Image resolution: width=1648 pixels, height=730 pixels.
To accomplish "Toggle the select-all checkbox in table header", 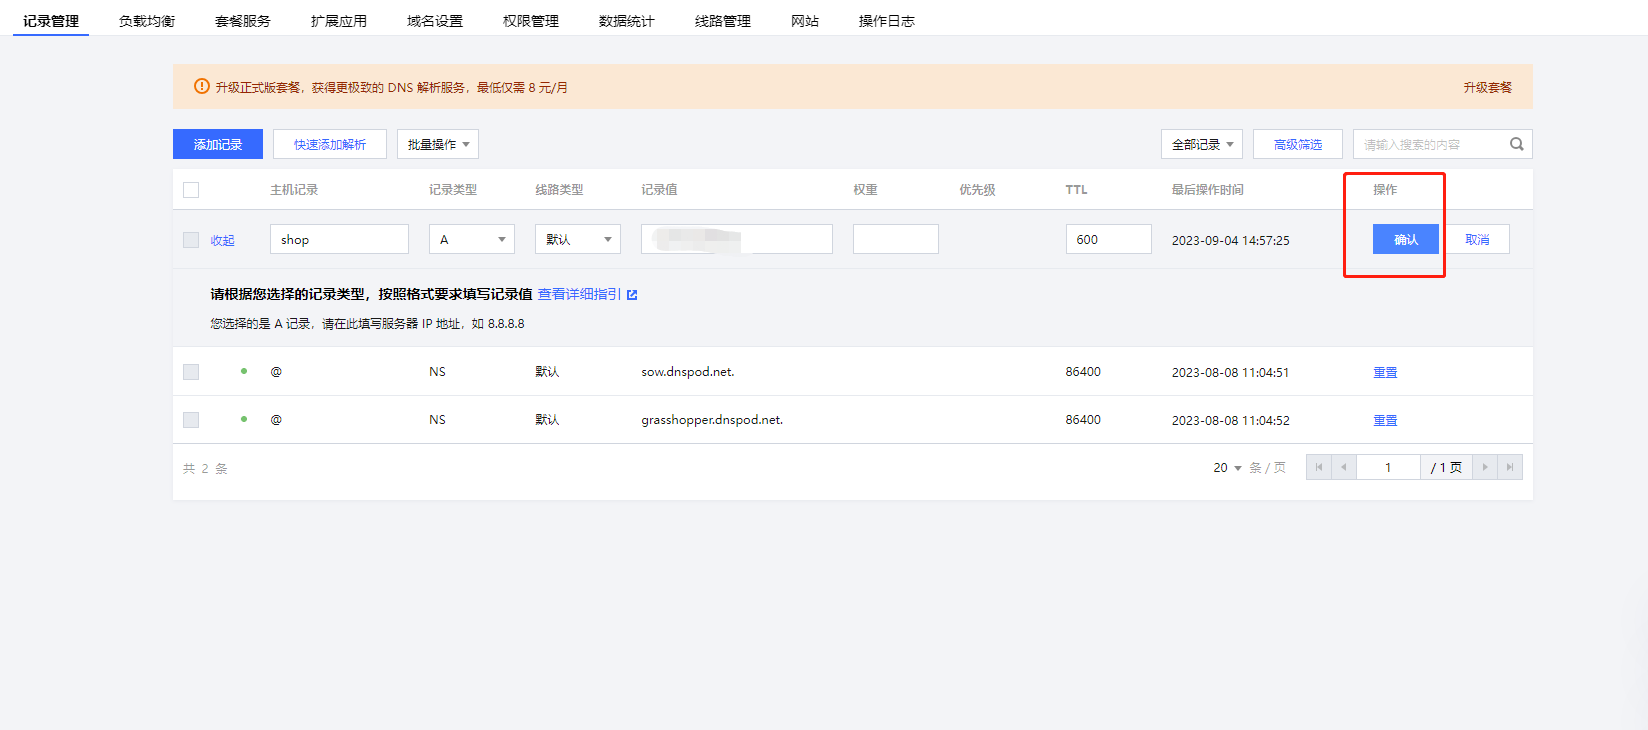I will (191, 190).
